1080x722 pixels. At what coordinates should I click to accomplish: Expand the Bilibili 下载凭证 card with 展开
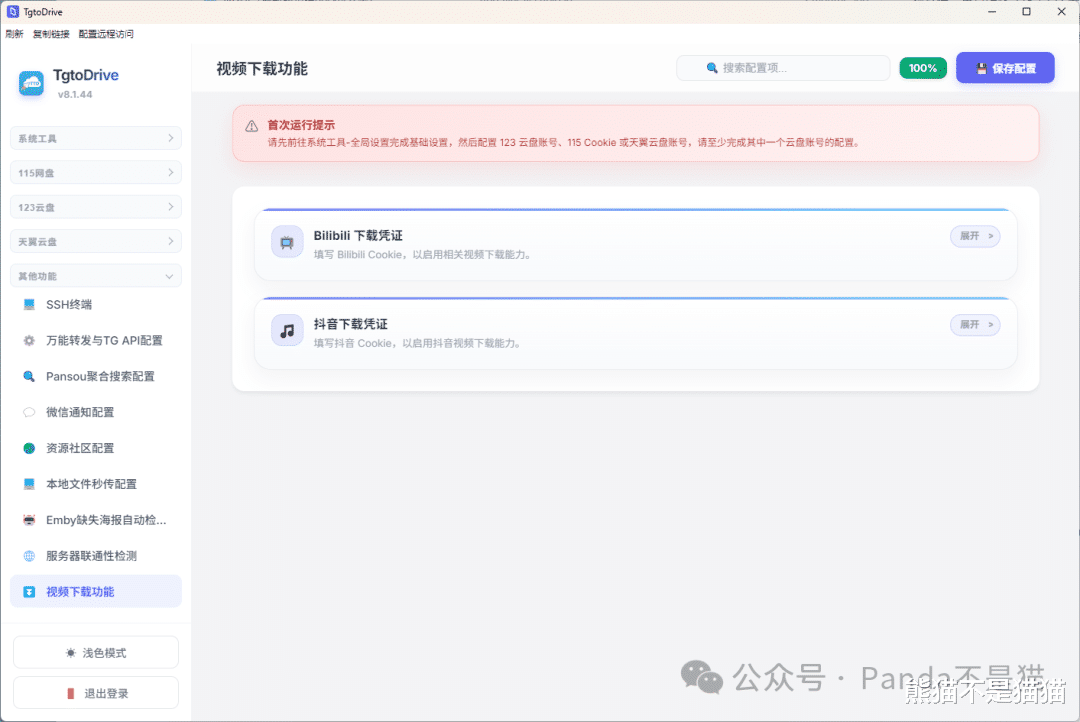click(x=975, y=236)
